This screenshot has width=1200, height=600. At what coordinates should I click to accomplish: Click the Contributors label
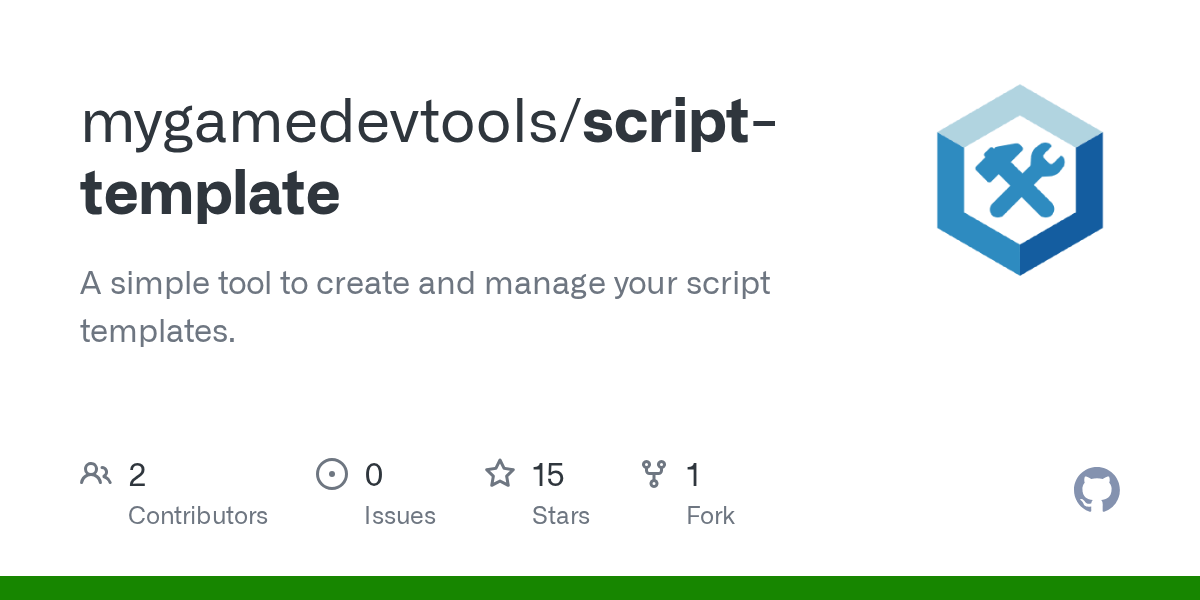pyautogui.click(x=198, y=516)
